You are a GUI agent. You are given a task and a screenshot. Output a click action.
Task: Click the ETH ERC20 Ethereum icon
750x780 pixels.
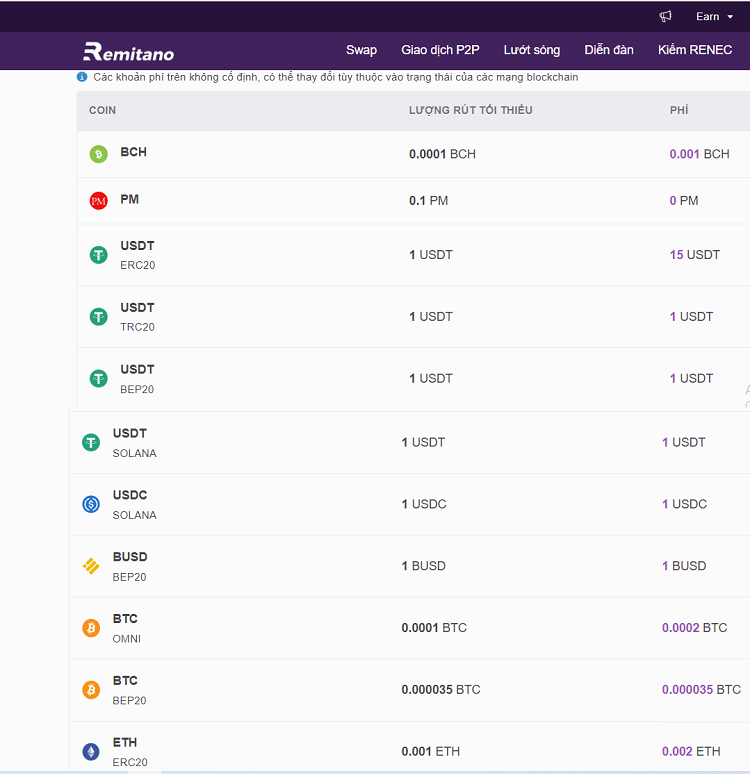[91, 752]
